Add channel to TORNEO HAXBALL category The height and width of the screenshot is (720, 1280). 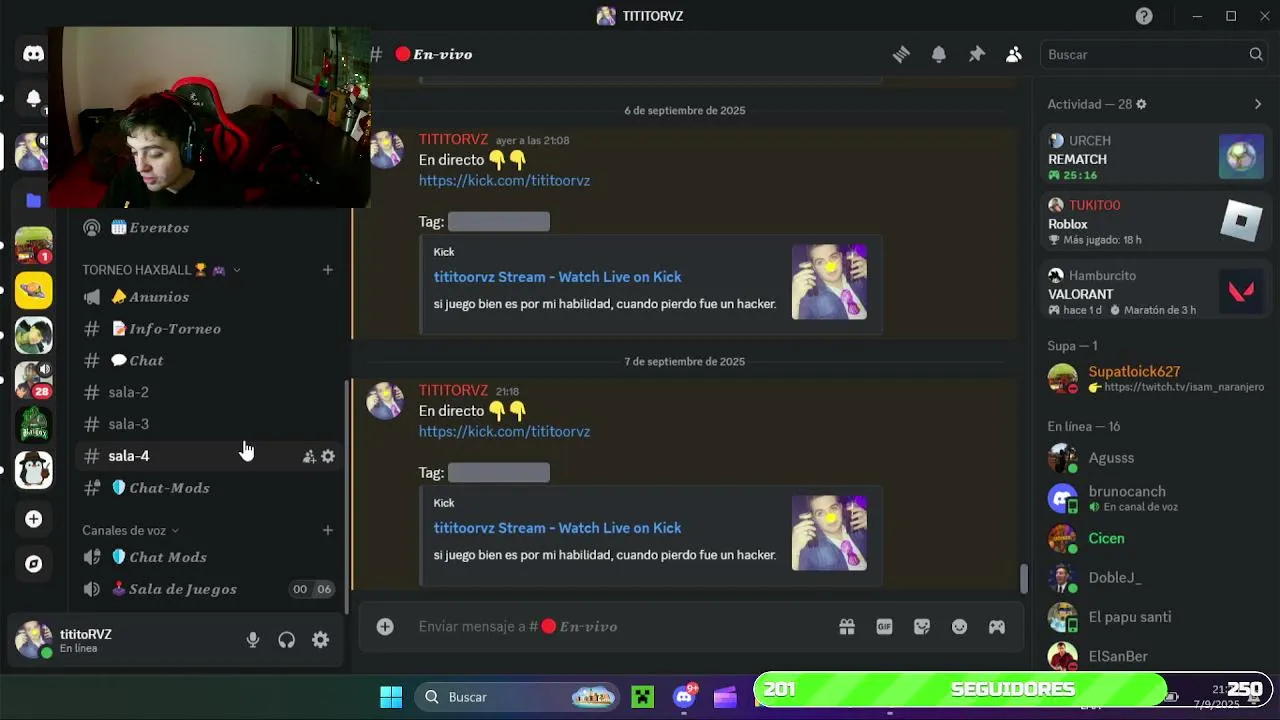pyautogui.click(x=327, y=270)
